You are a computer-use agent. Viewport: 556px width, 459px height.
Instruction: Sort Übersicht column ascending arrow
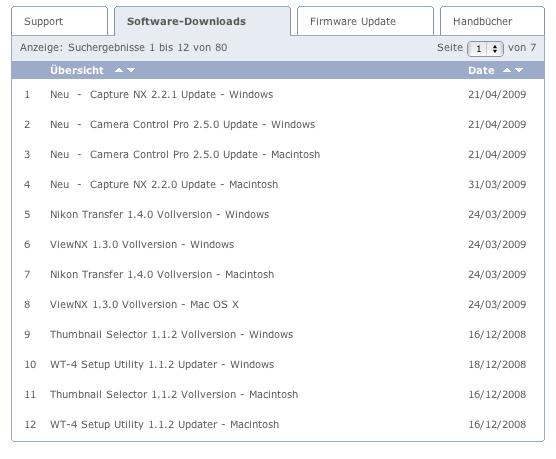click(x=119, y=70)
